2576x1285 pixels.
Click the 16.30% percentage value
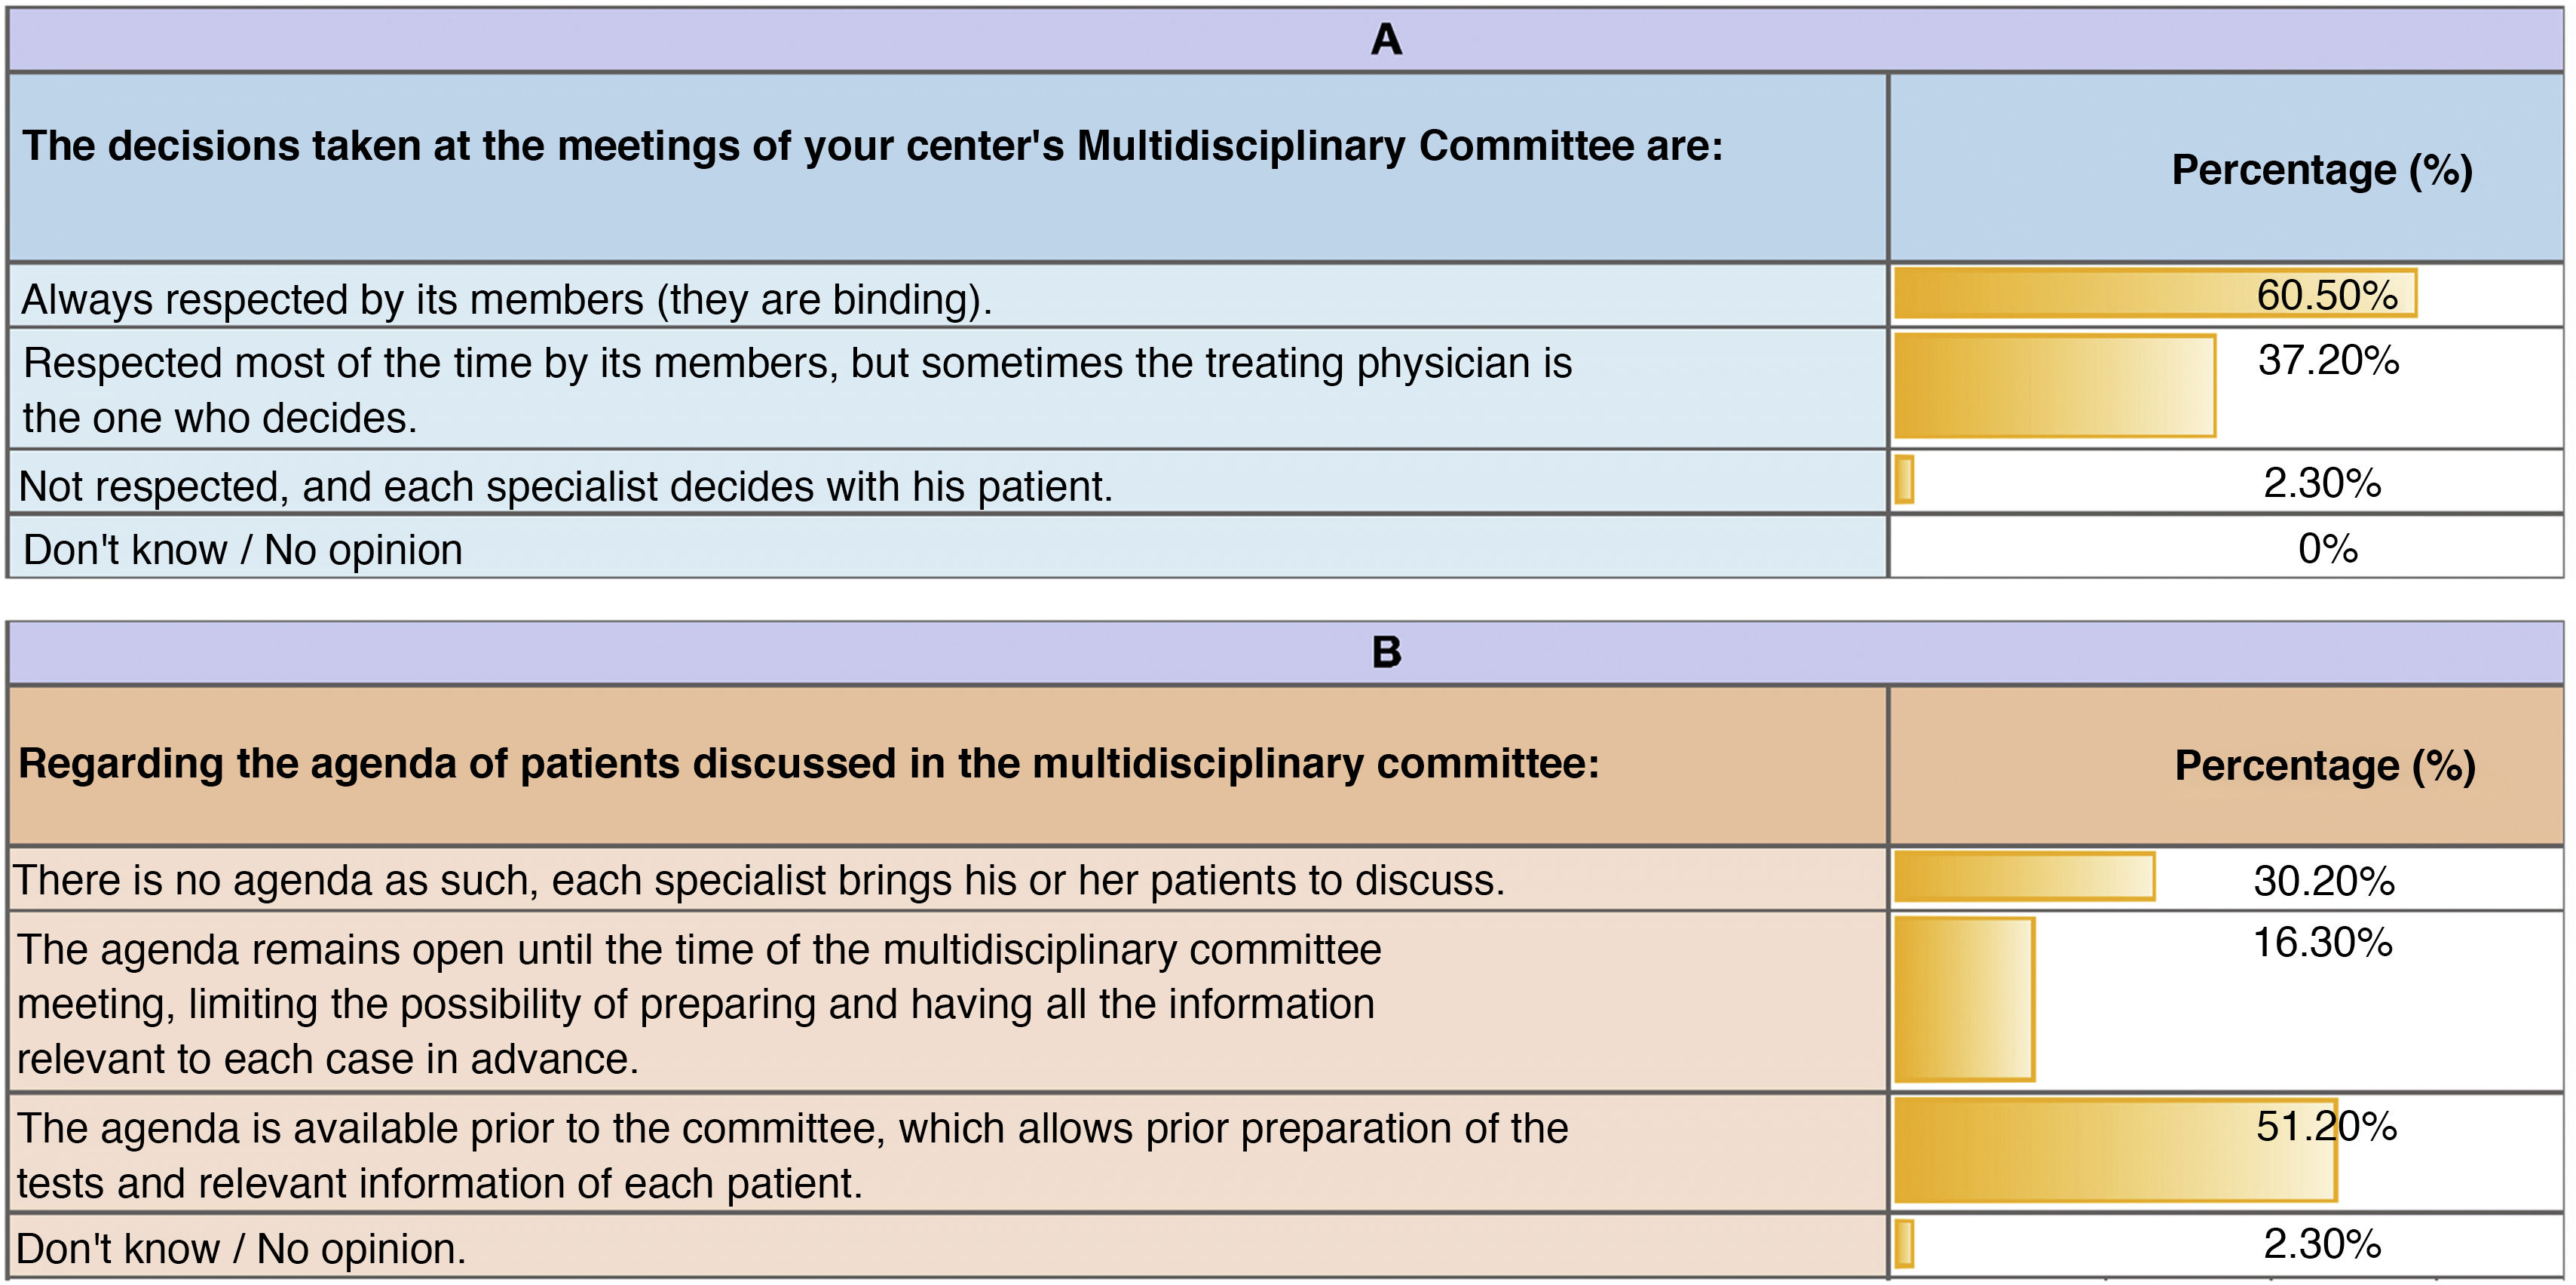(2322, 943)
